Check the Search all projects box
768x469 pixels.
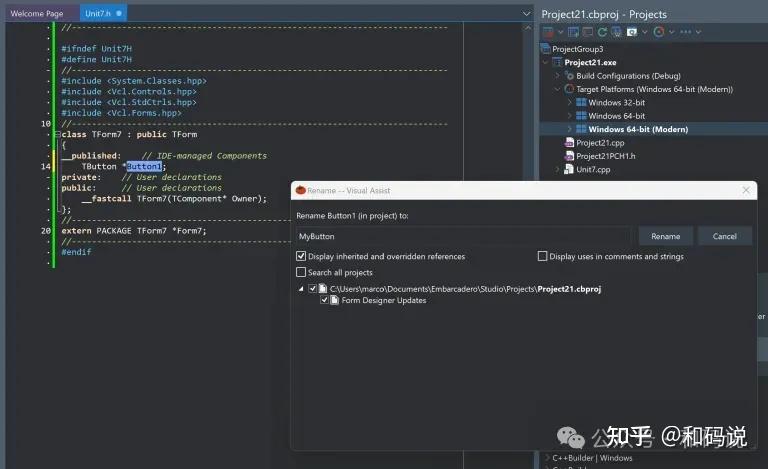(x=301, y=272)
